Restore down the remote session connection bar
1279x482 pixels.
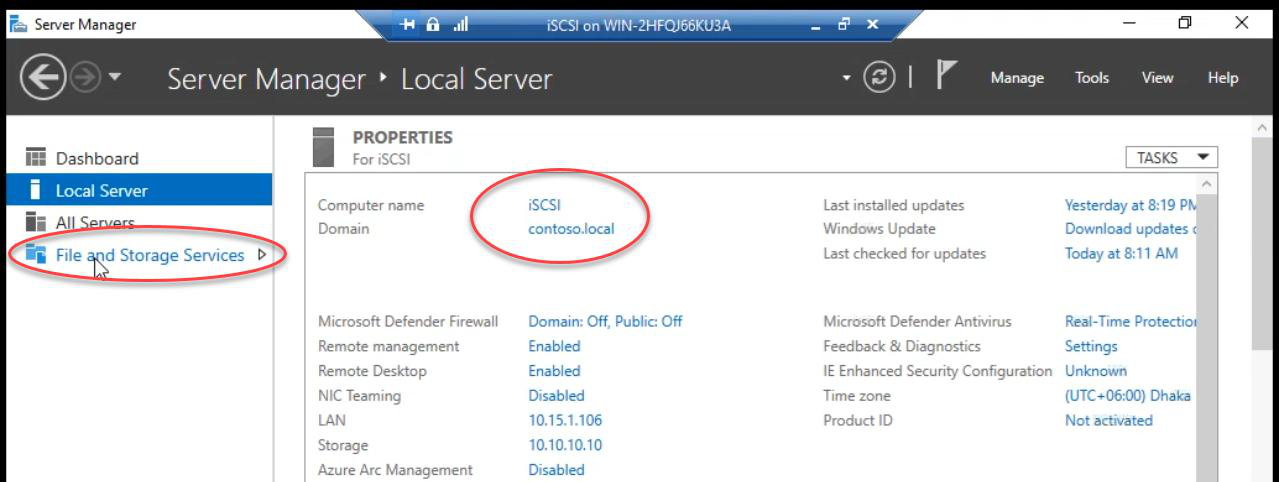843,25
